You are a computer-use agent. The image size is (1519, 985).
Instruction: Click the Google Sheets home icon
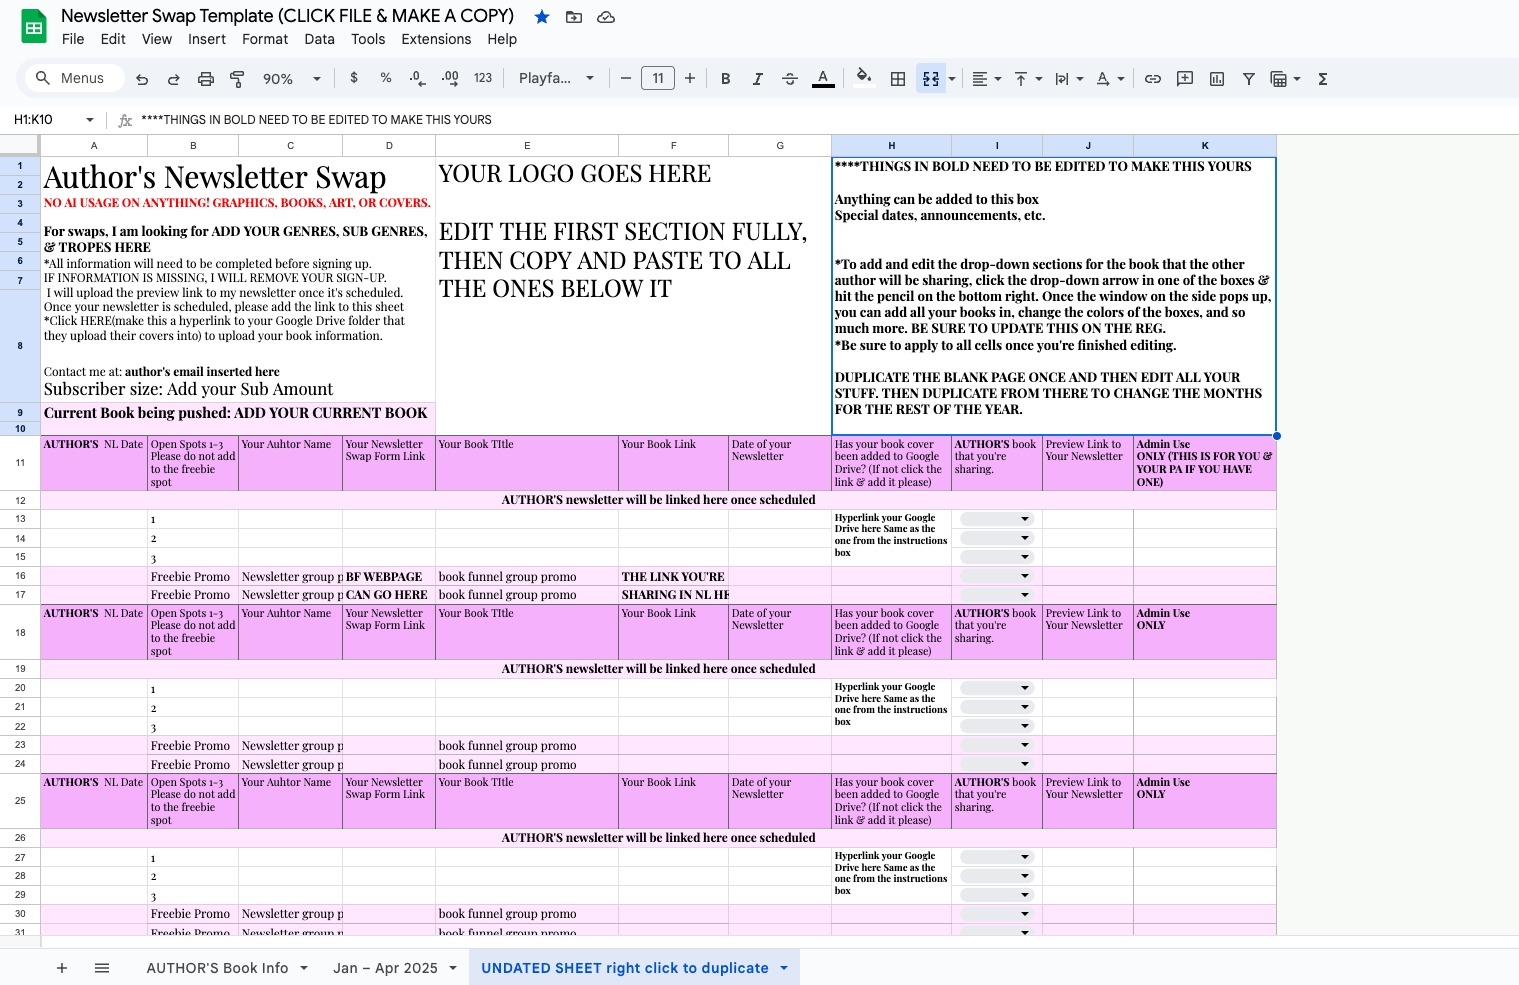tap(34, 27)
